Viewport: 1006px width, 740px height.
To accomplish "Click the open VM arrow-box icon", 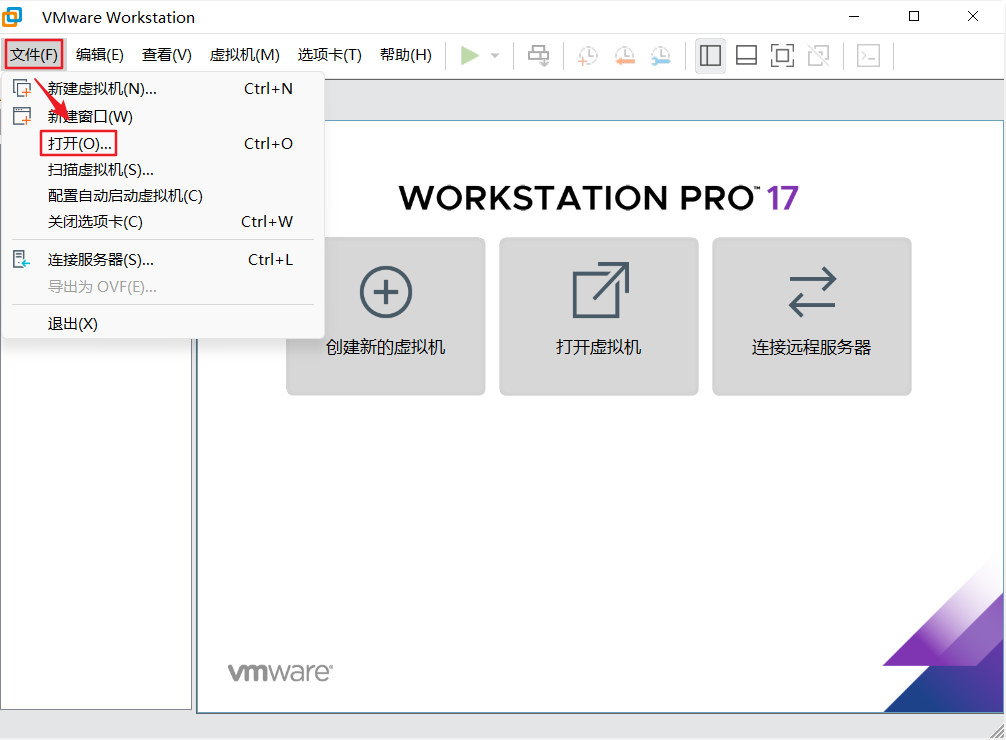I will (x=601, y=289).
